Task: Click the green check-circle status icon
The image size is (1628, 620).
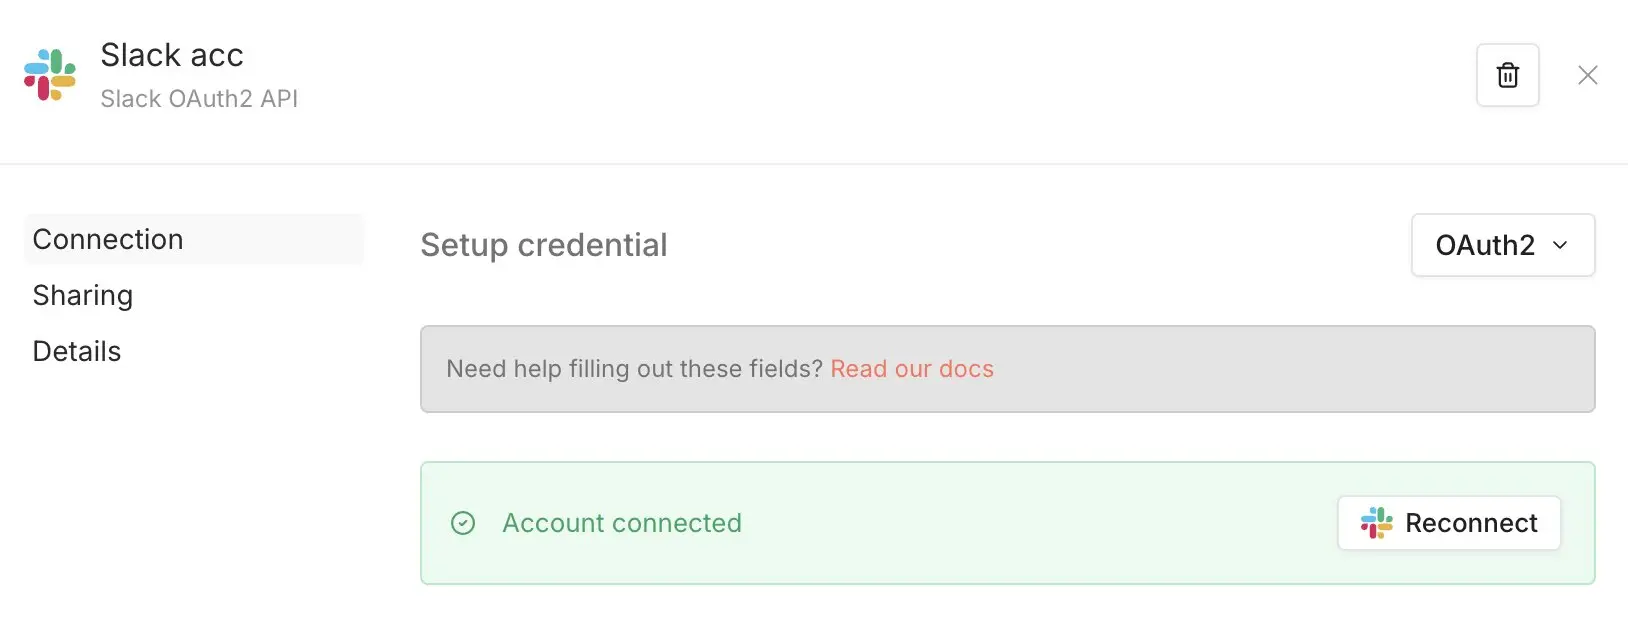Action: coord(463,523)
